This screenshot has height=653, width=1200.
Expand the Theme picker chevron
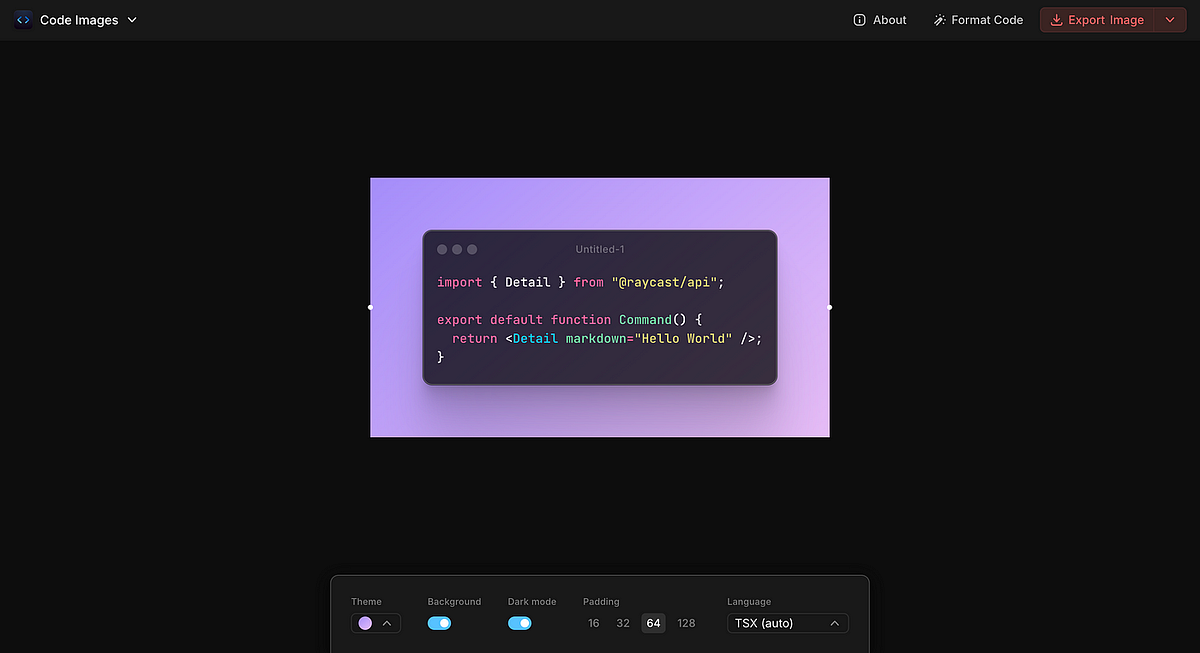coord(386,623)
